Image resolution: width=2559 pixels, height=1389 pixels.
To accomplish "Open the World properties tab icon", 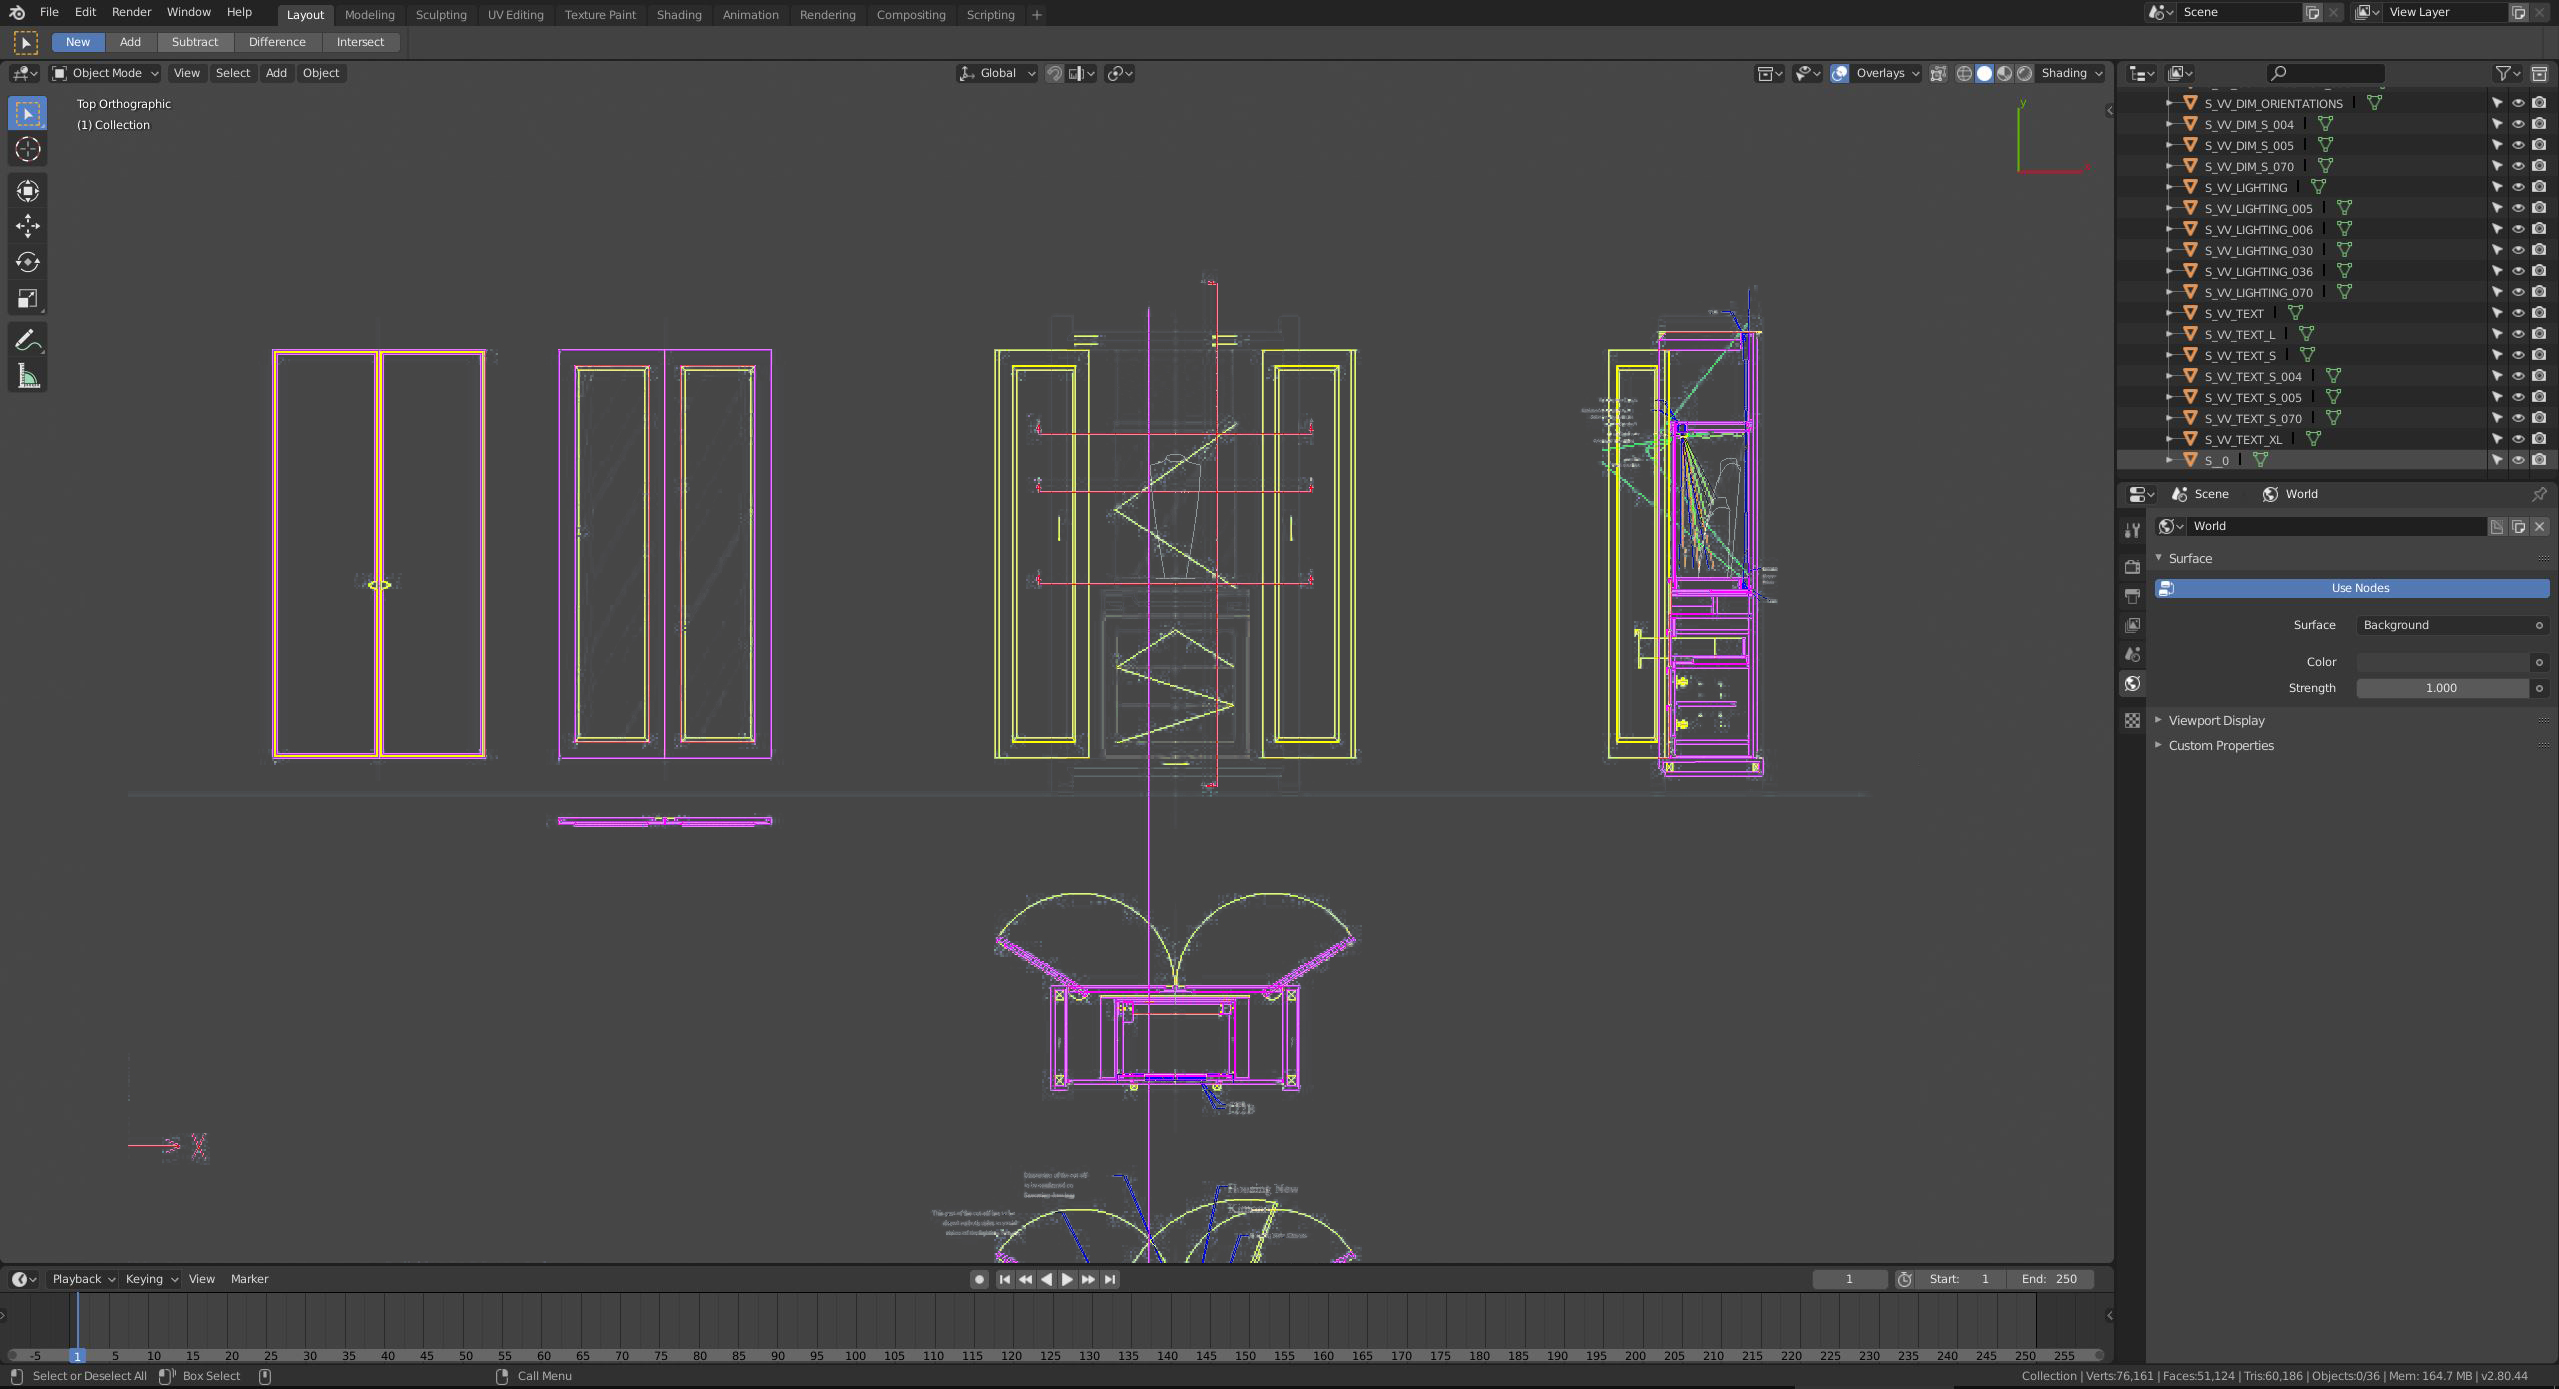I will (2132, 684).
